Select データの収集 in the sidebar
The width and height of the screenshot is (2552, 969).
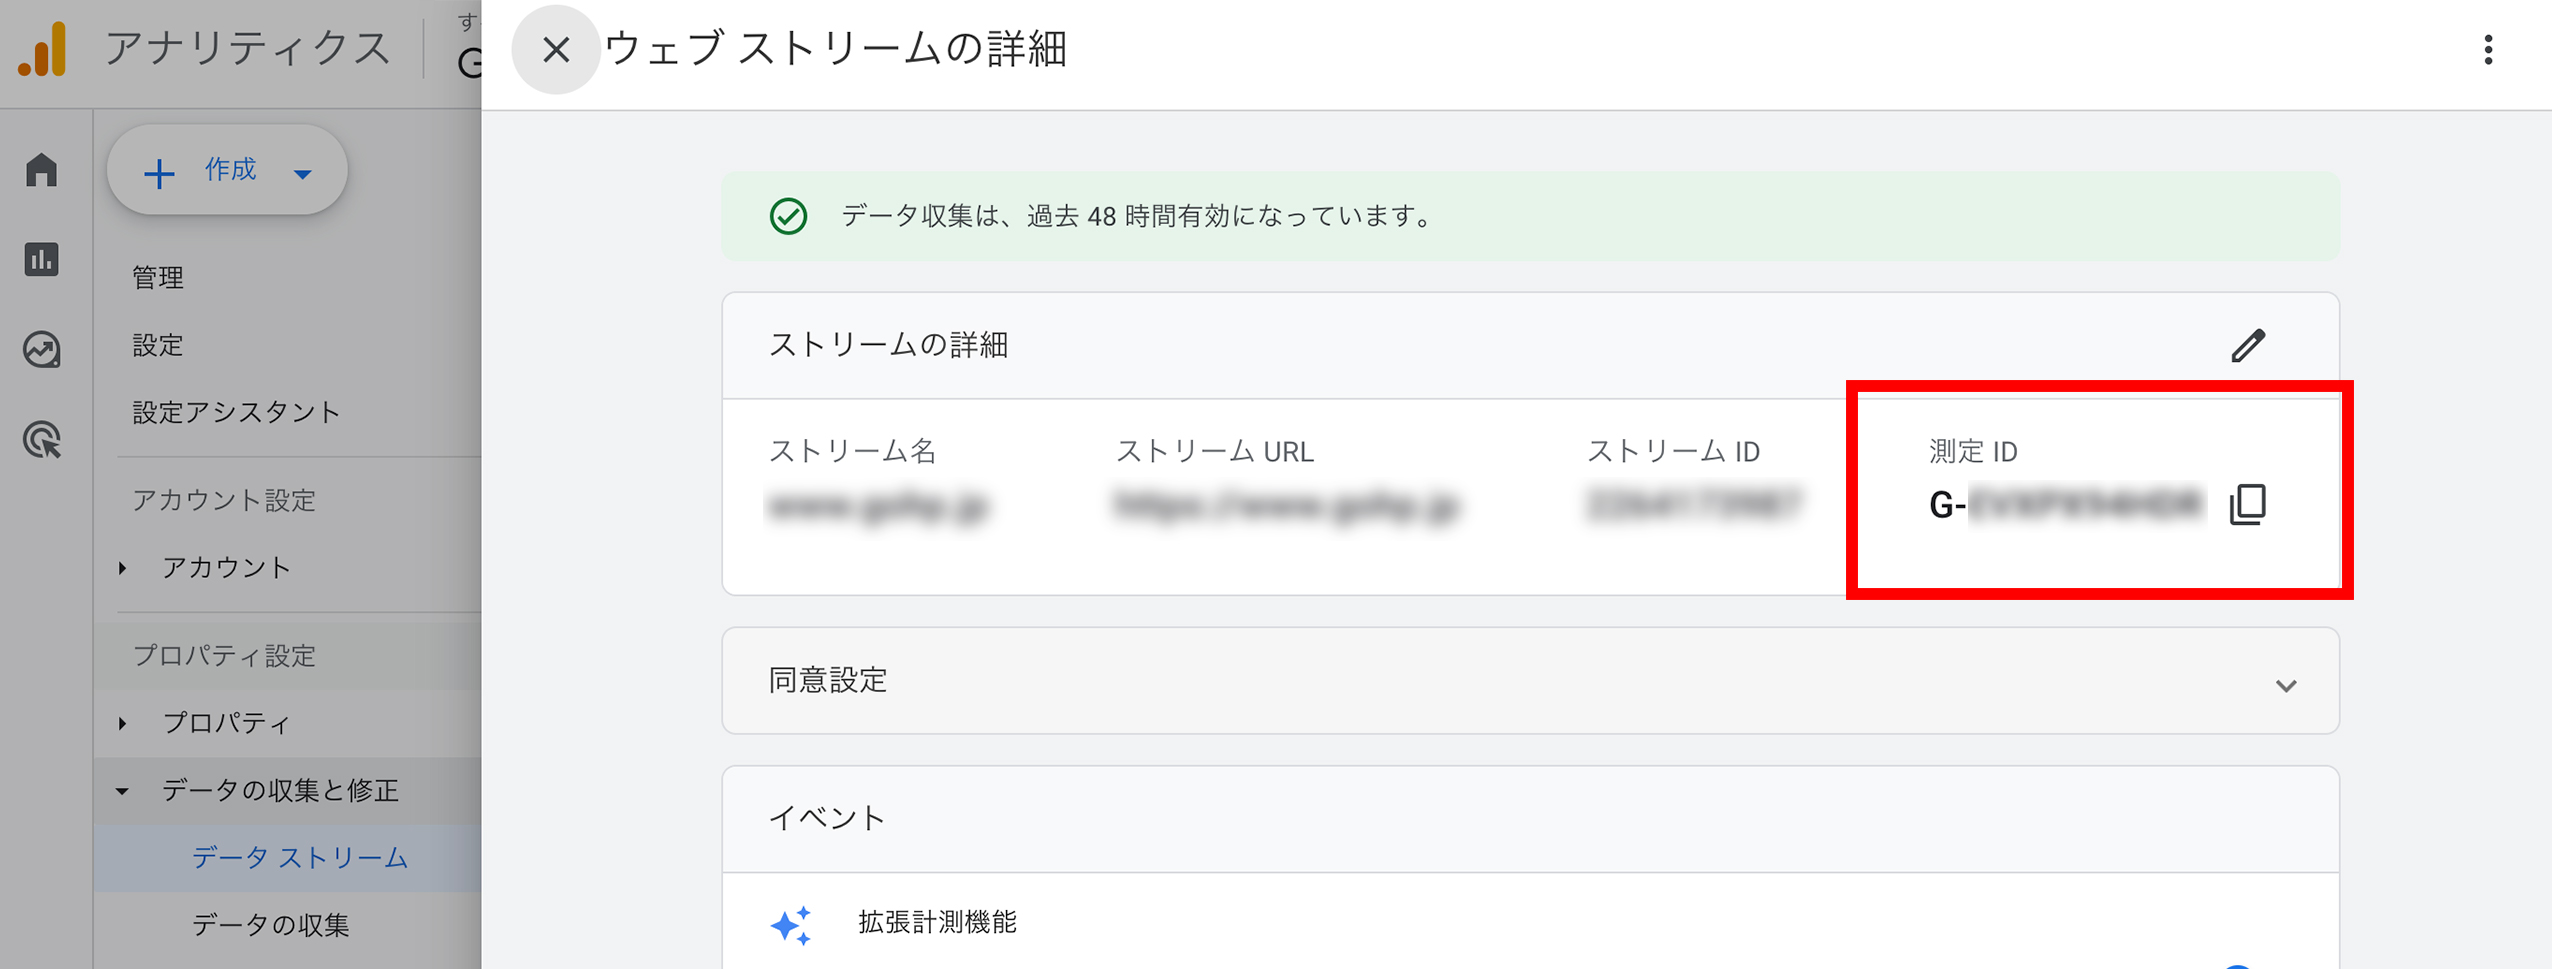point(273,925)
